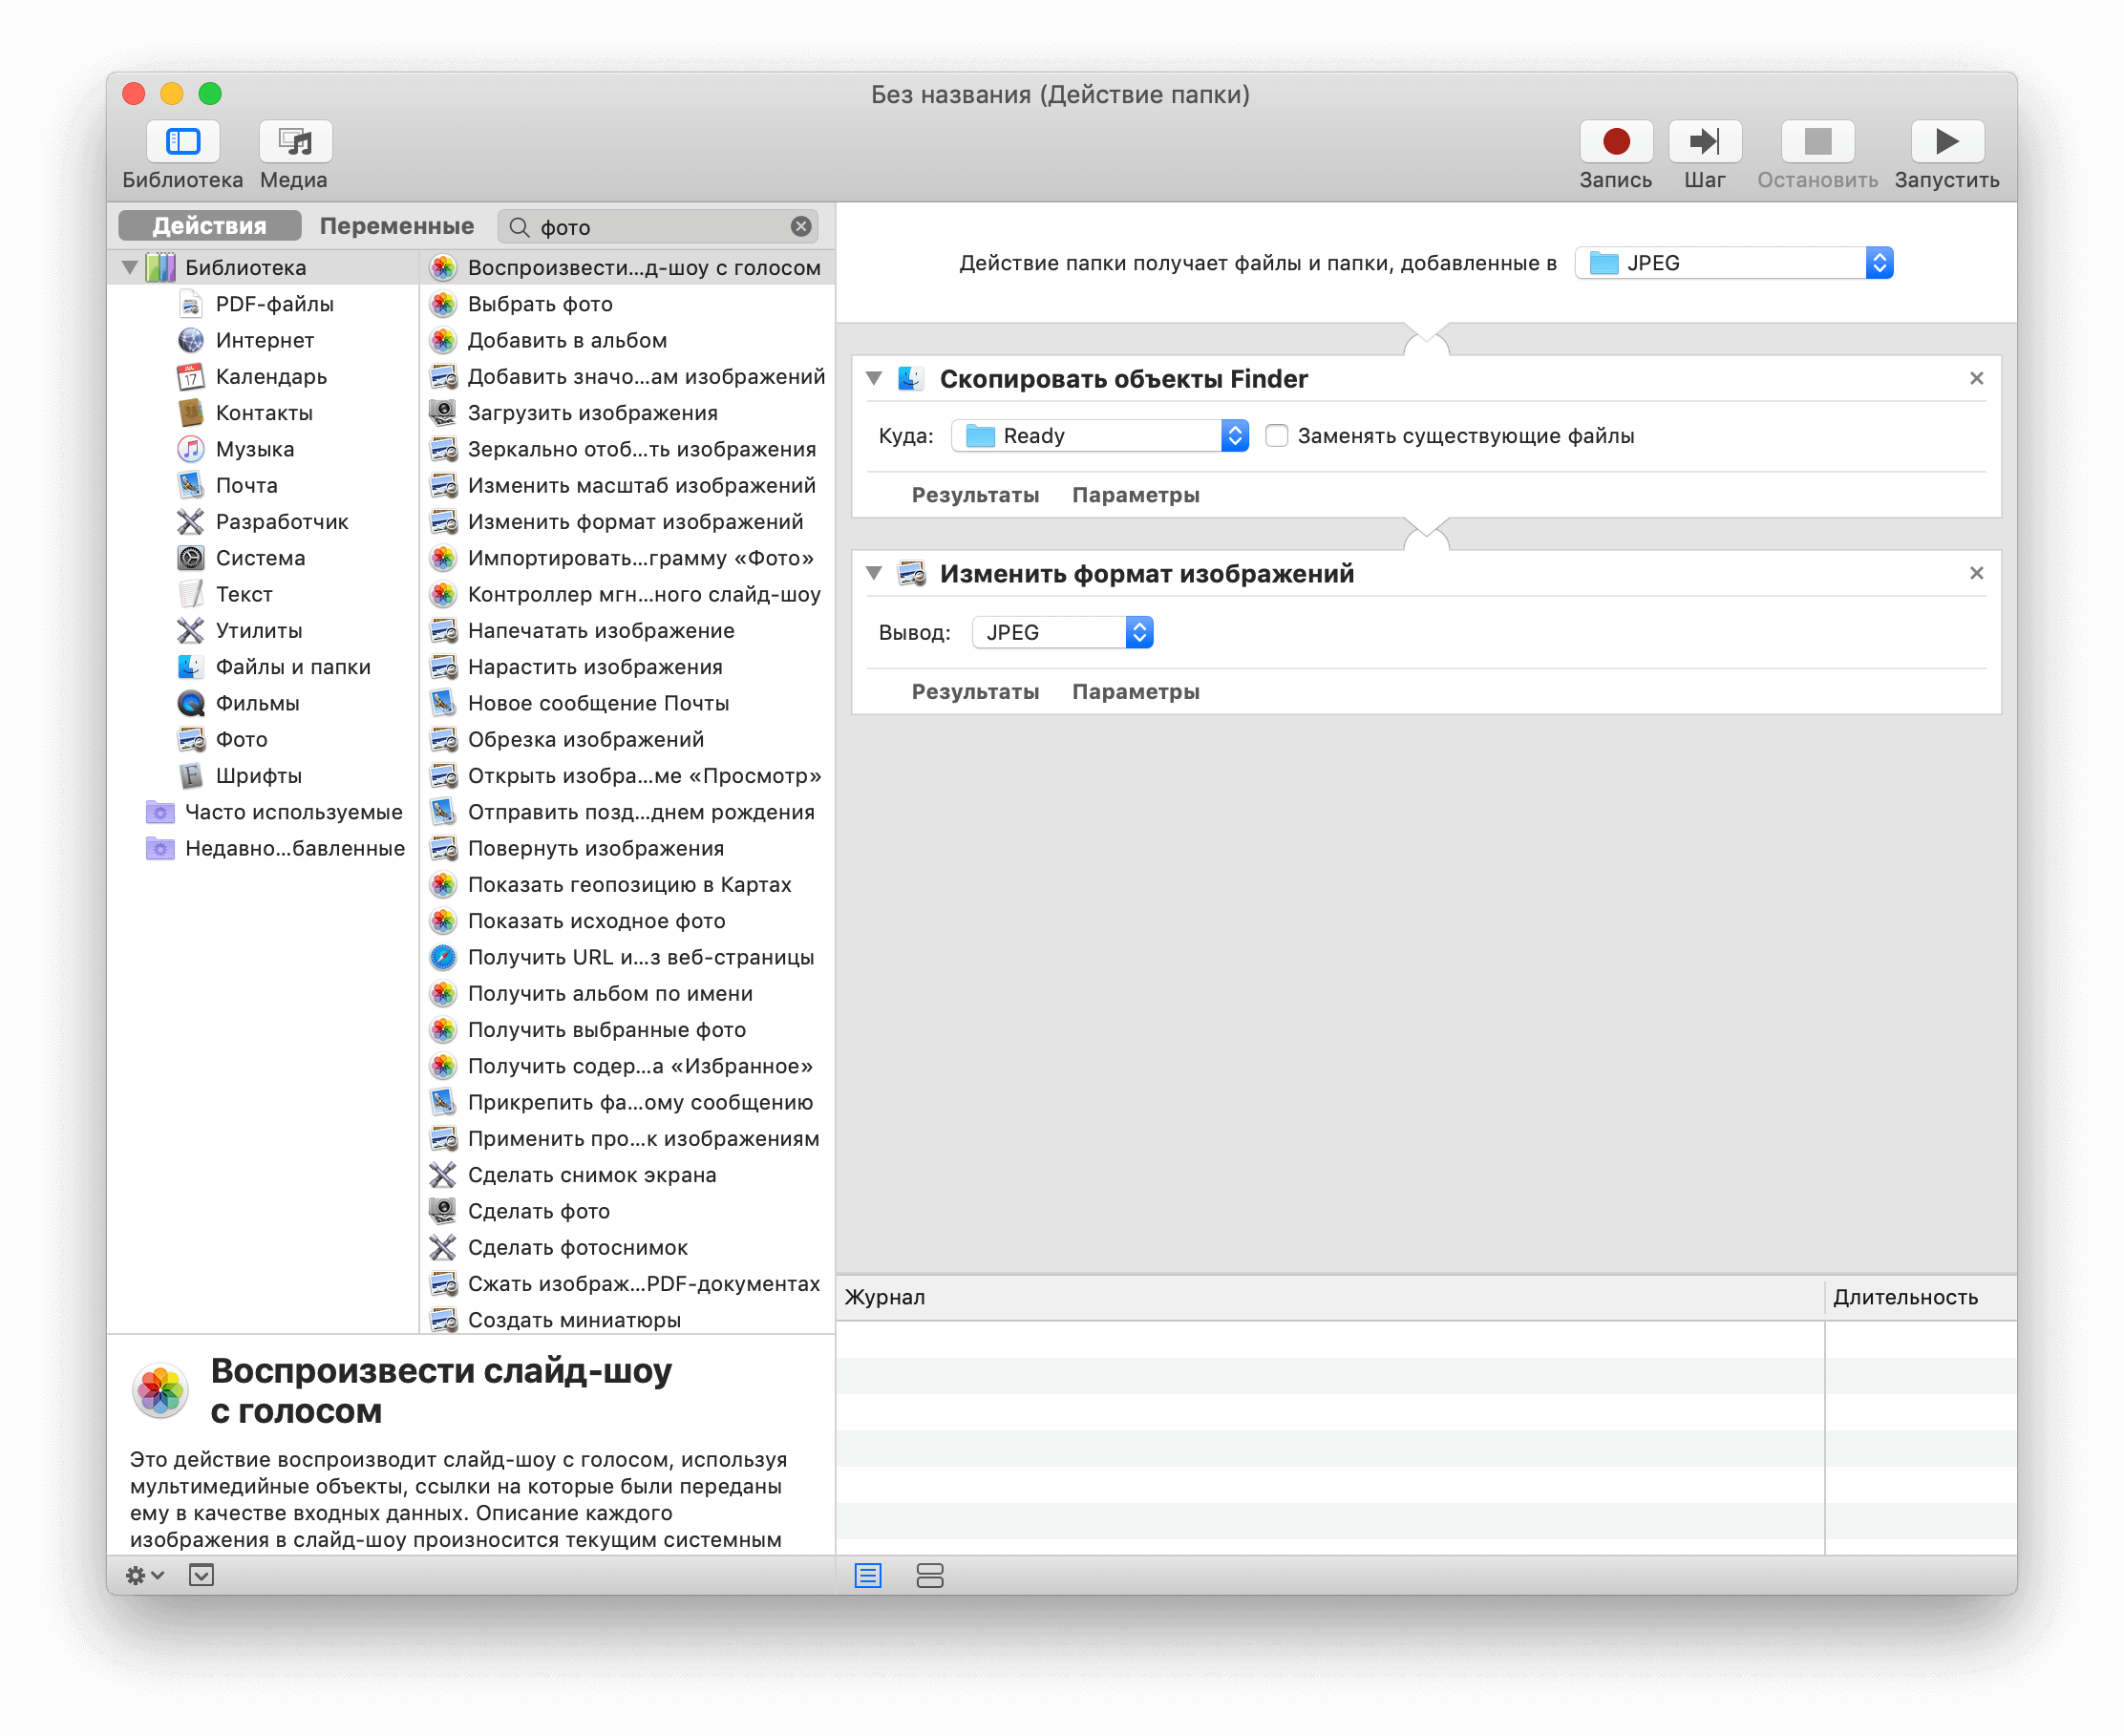Image resolution: width=2124 pixels, height=1736 pixels.
Task: Select Действия tab in left panel
Action: click(x=210, y=224)
